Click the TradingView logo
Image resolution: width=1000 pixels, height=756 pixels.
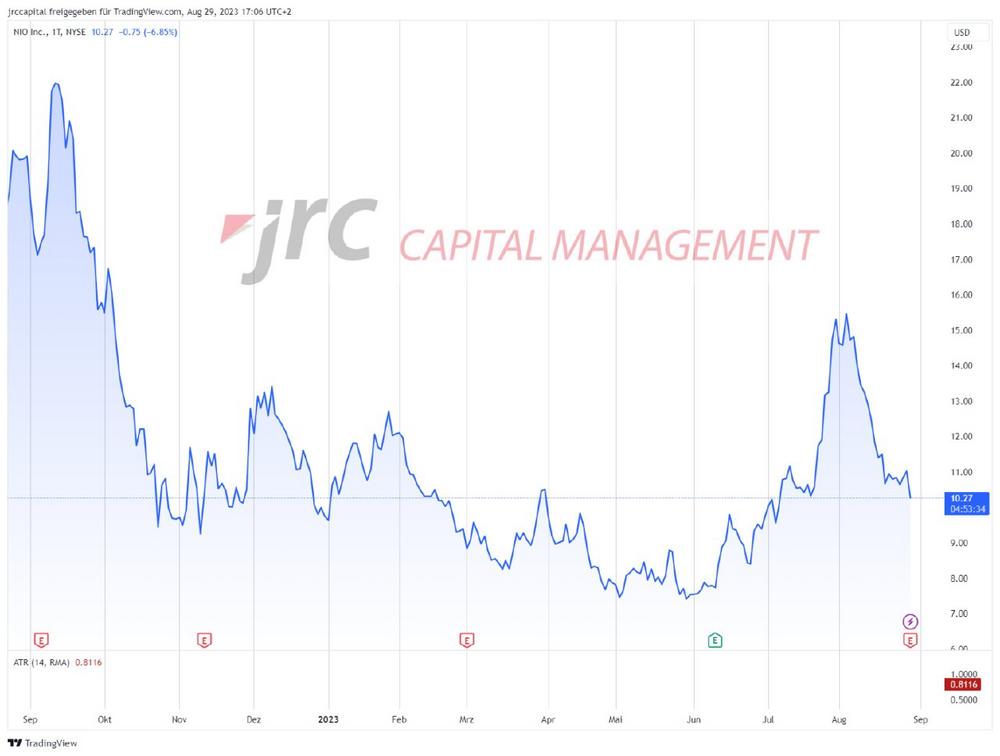click(x=43, y=743)
